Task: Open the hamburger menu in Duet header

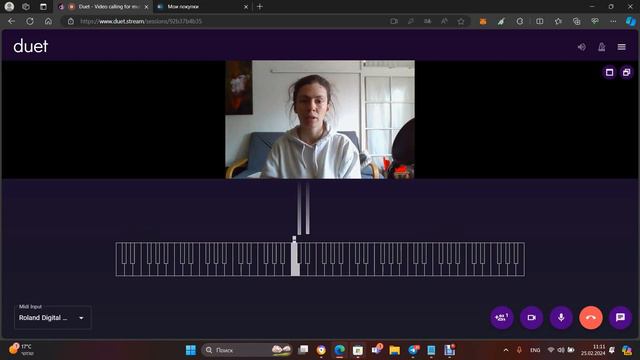Action: coord(622,47)
